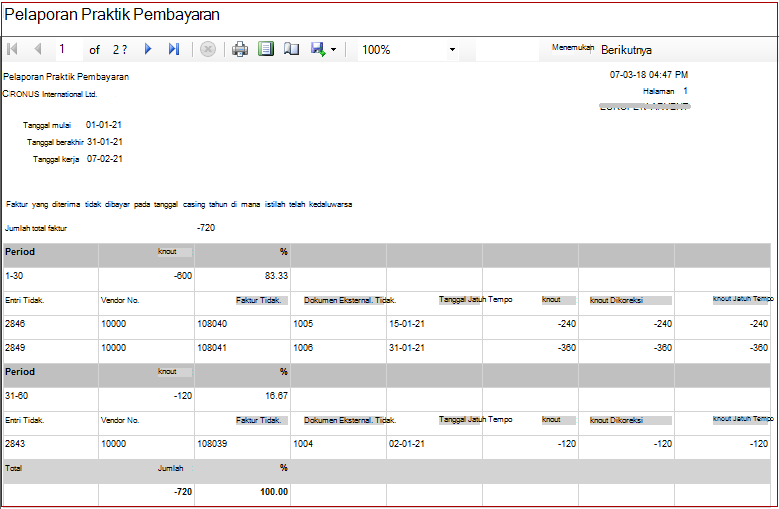The height and width of the screenshot is (509, 779).
Task: Click the Berikutnya next link
Action: tap(626, 50)
